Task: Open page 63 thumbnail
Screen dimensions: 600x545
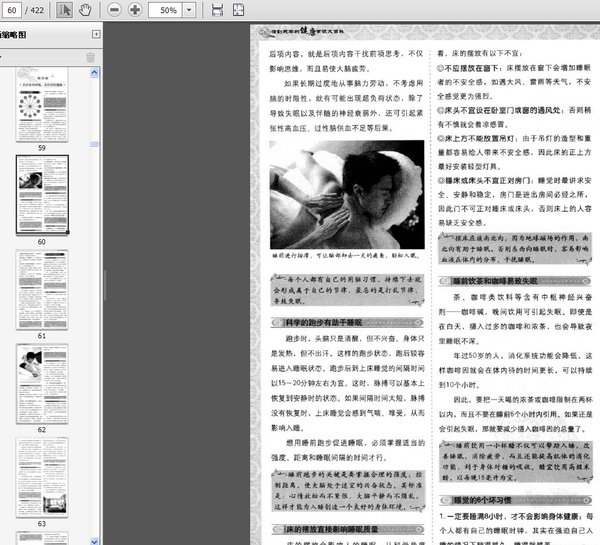Action: (x=42, y=478)
